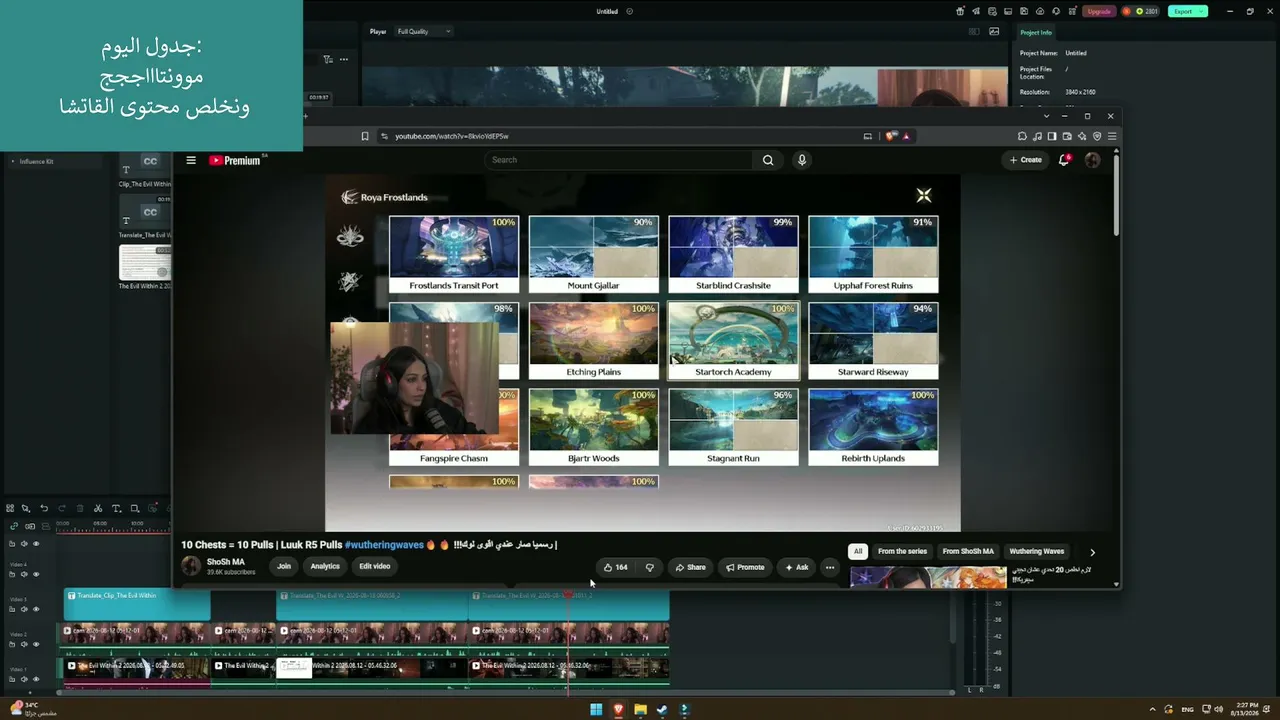Toggle visibility eye on Video 2 track
The width and height of the screenshot is (1280, 720).
[36, 644]
